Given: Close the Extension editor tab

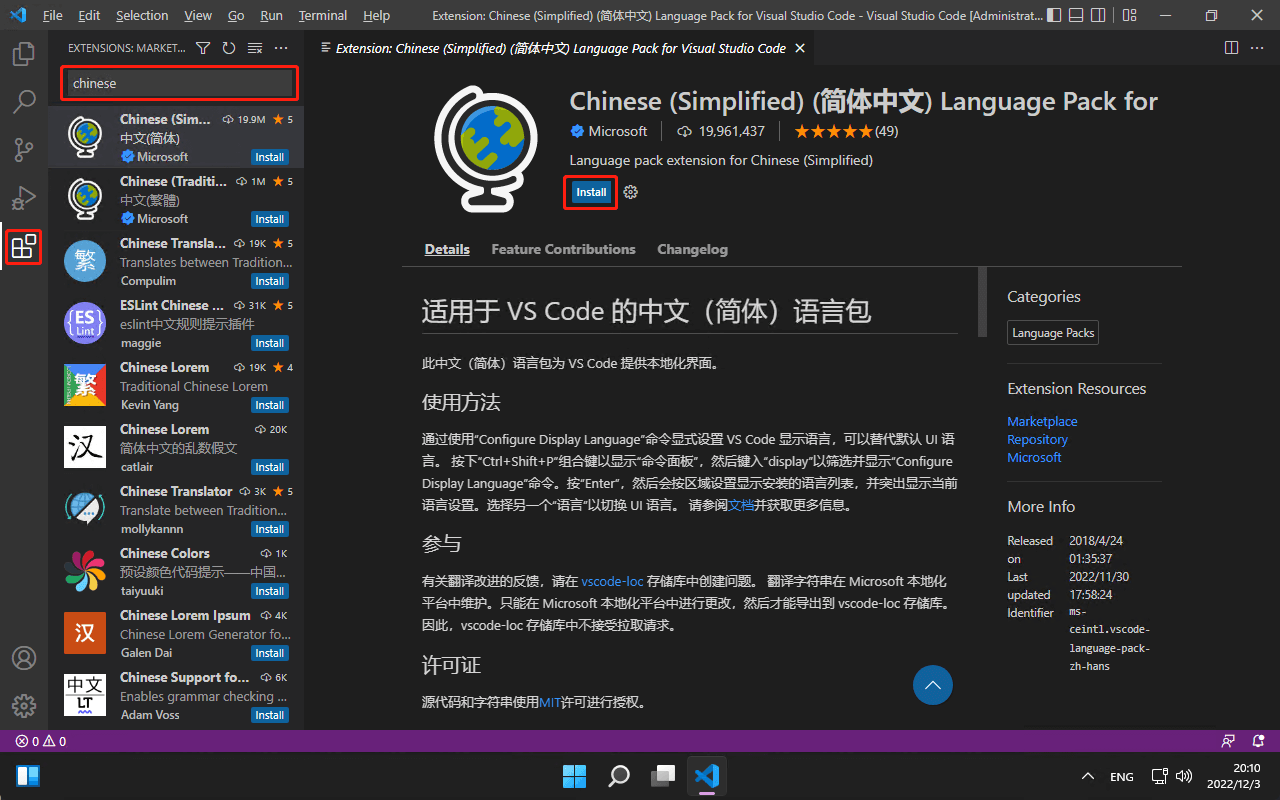Looking at the screenshot, I should 798,48.
